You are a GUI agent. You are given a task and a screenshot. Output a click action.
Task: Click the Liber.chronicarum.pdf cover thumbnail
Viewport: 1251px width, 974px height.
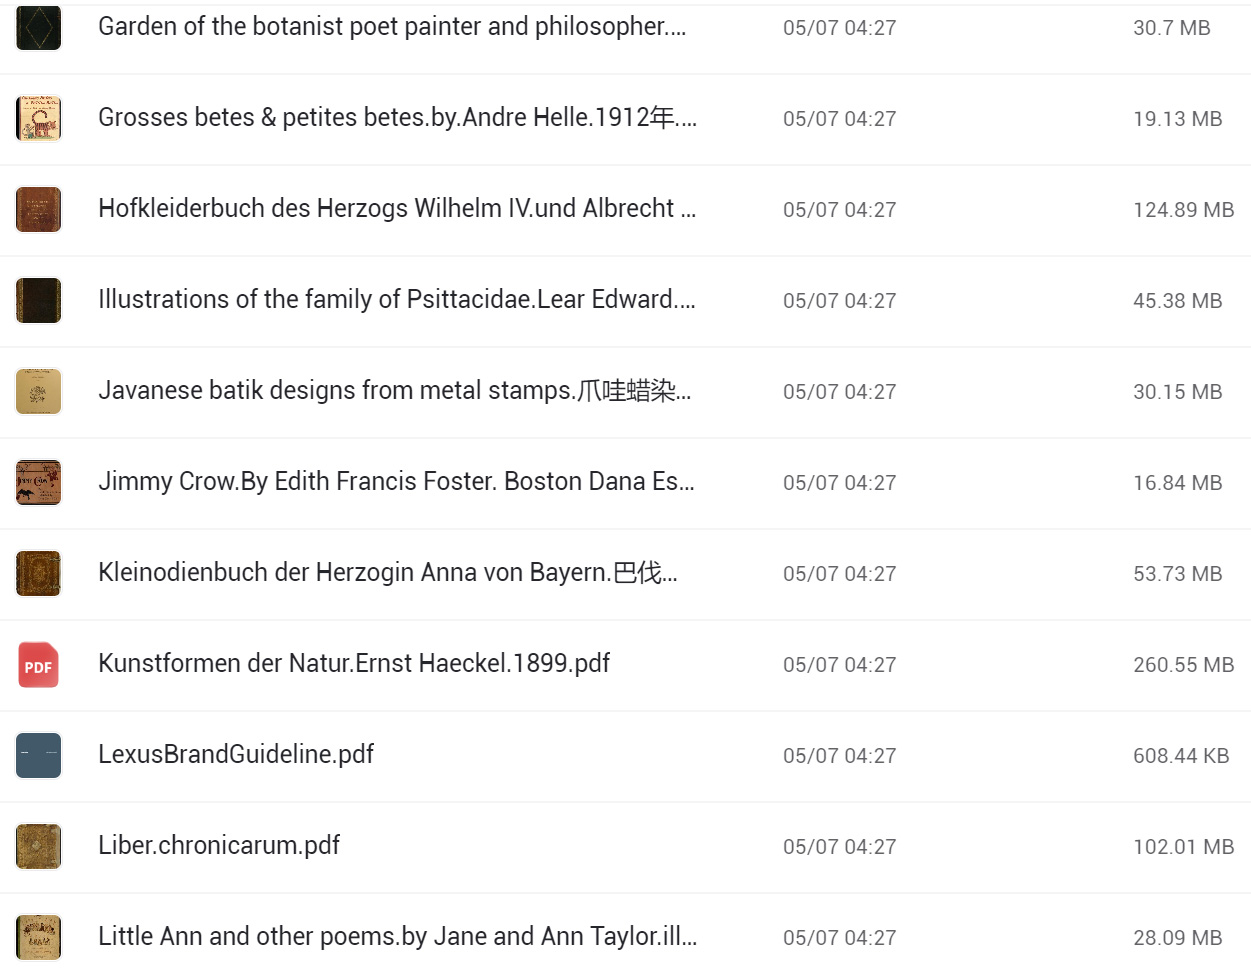pyautogui.click(x=38, y=847)
